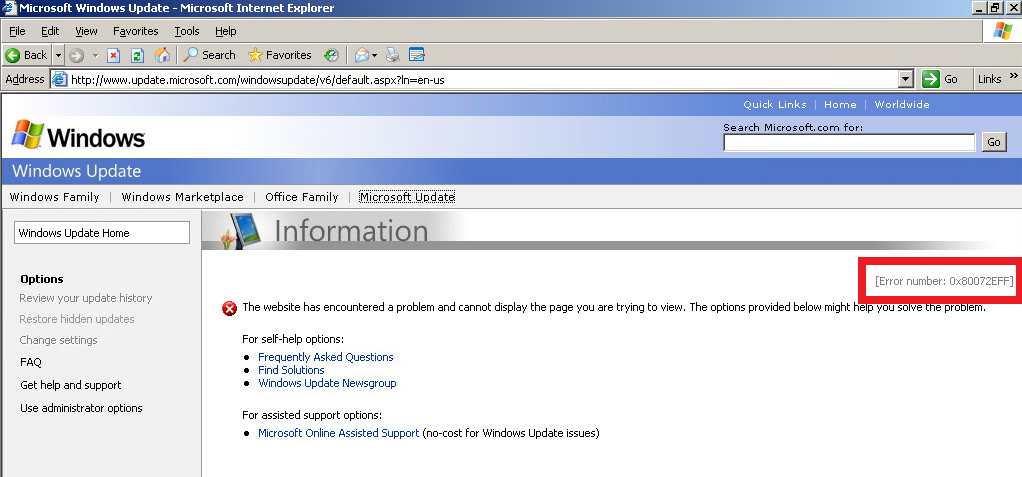Open the Back history dropdown arrow
Viewport: 1022px width, 477px height.
point(58,55)
